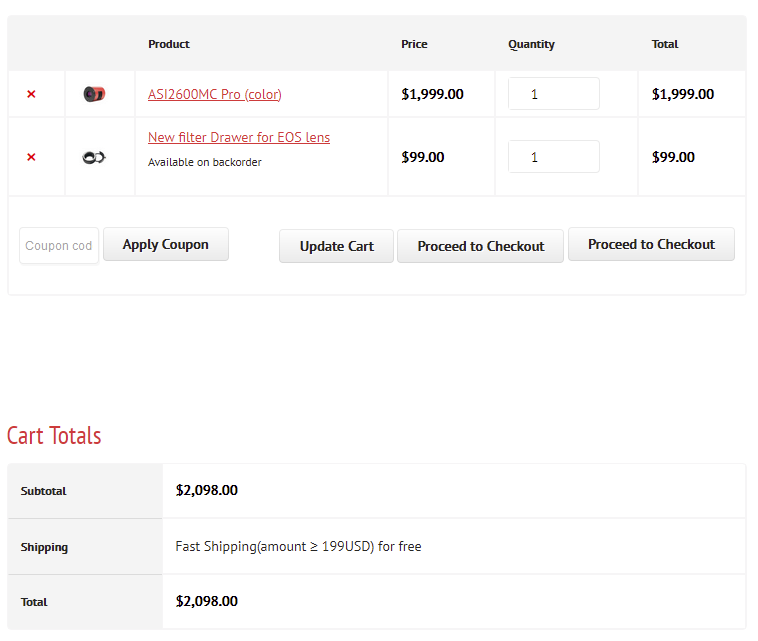Open the filter drawer product thumbnail

click(x=94, y=157)
